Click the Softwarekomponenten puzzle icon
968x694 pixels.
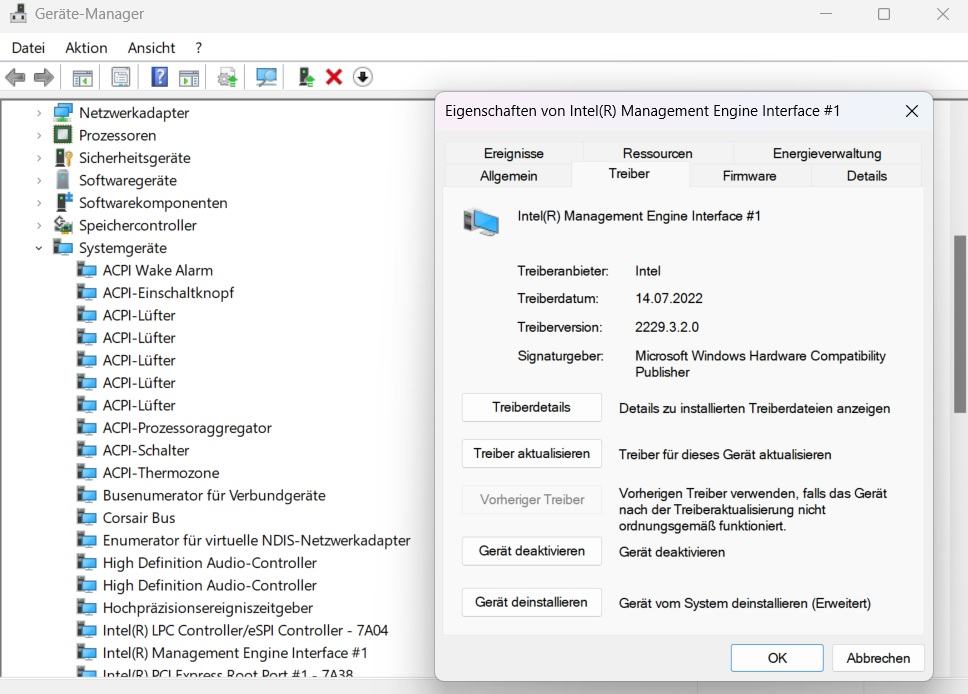(x=64, y=202)
